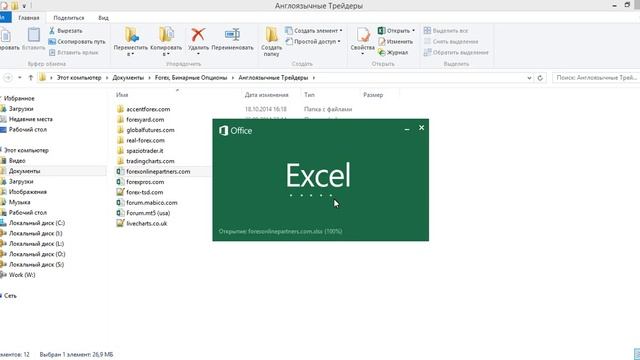The height and width of the screenshot is (360, 640).
Task: Click Move to (Переместить в) icon
Action: click(131, 35)
